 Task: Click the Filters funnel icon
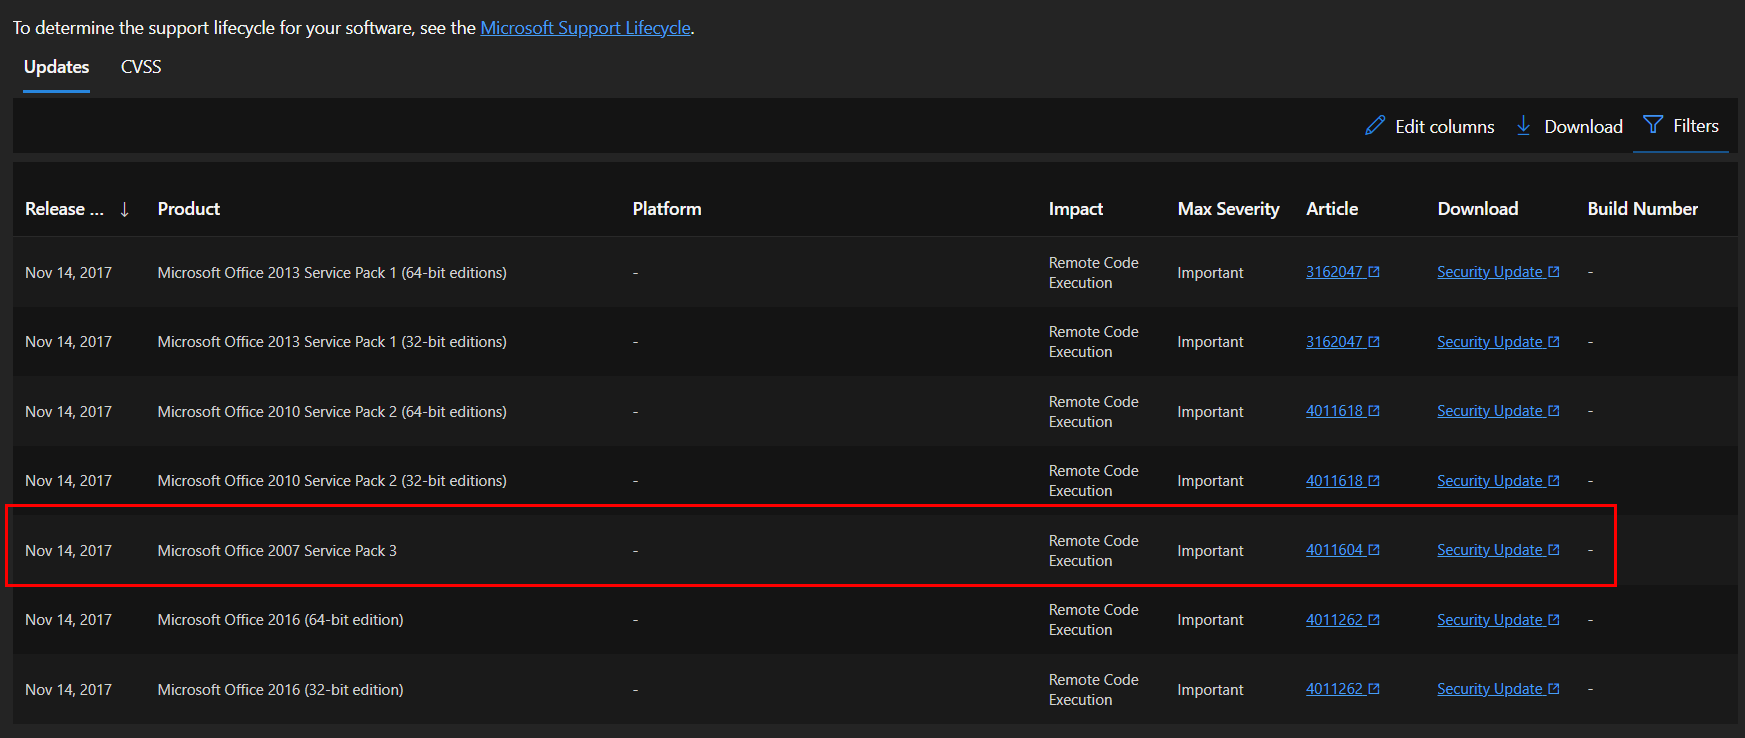1653,125
